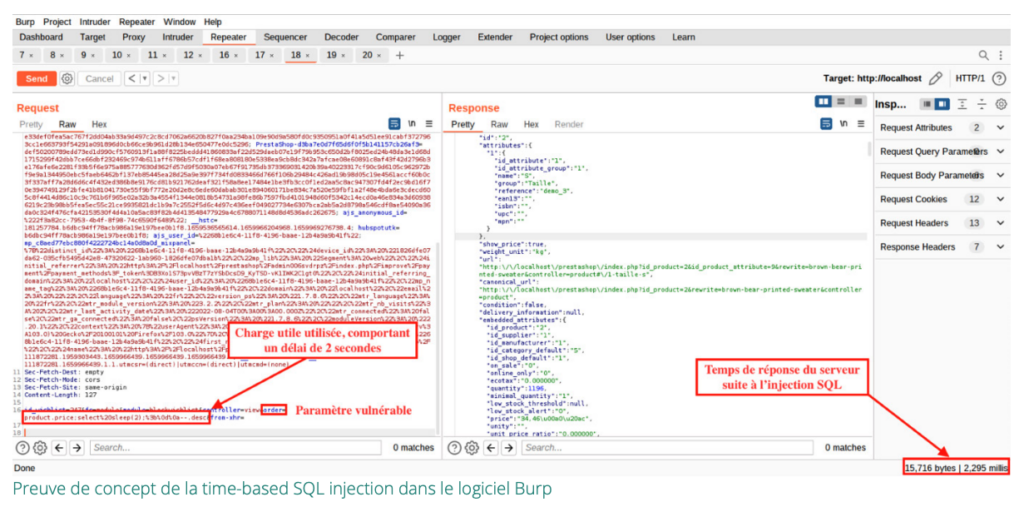1024x507 pixels.
Task: Select Pretty view in Request panel
Action: point(31,124)
